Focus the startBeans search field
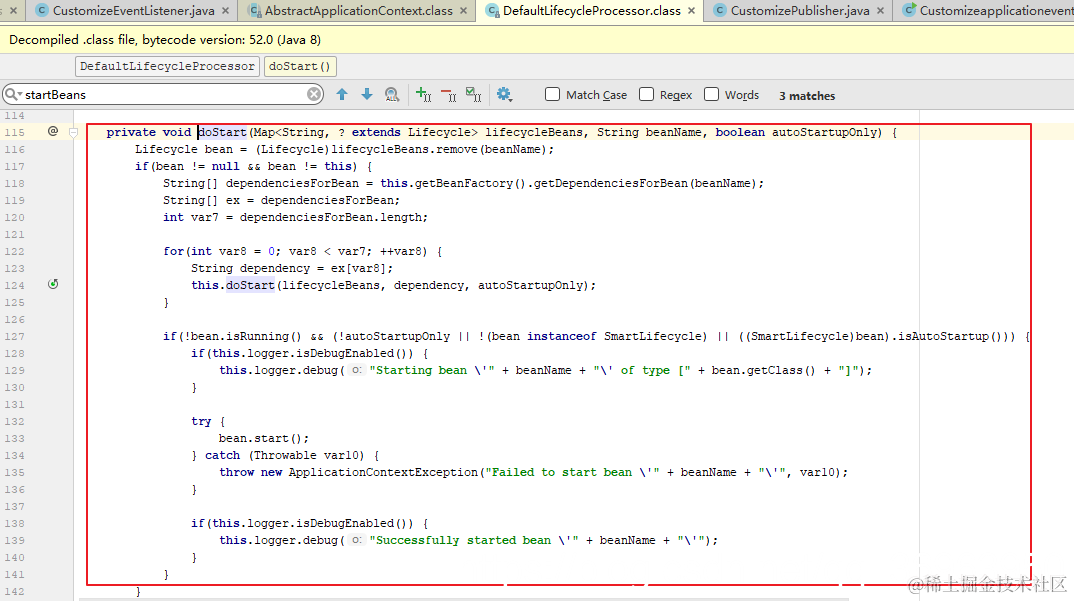1074x601 pixels. [164, 95]
